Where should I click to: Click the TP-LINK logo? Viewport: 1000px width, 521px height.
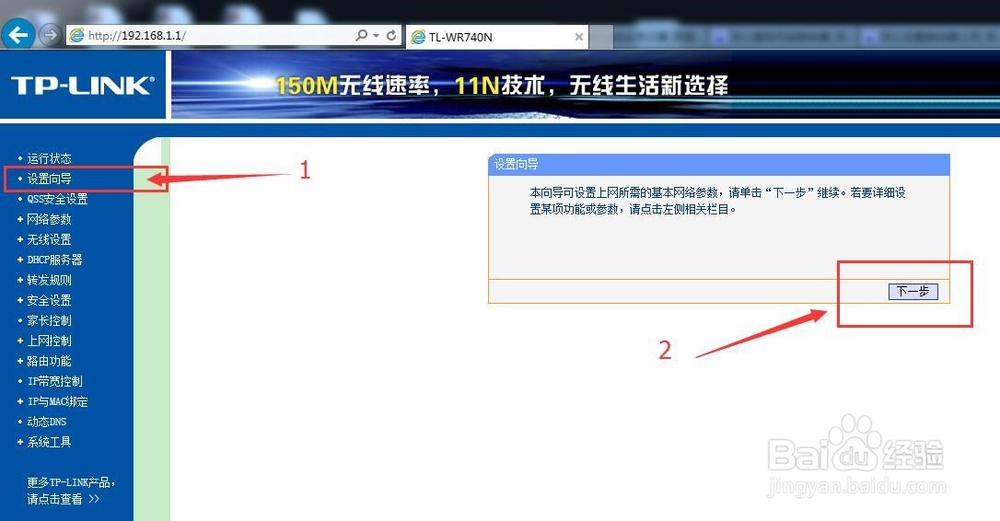tap(83, 85)
